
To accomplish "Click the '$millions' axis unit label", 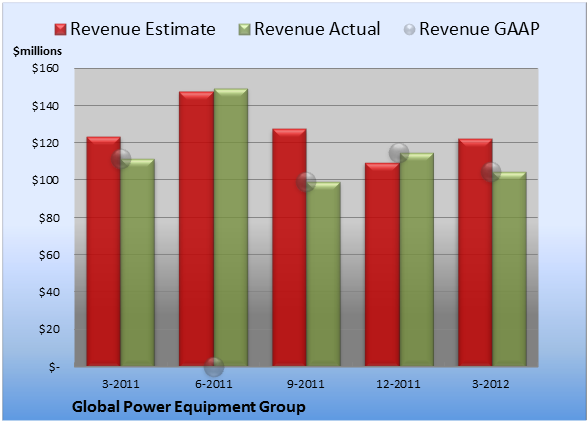I will pyautogui.click(x=37, y=51).
